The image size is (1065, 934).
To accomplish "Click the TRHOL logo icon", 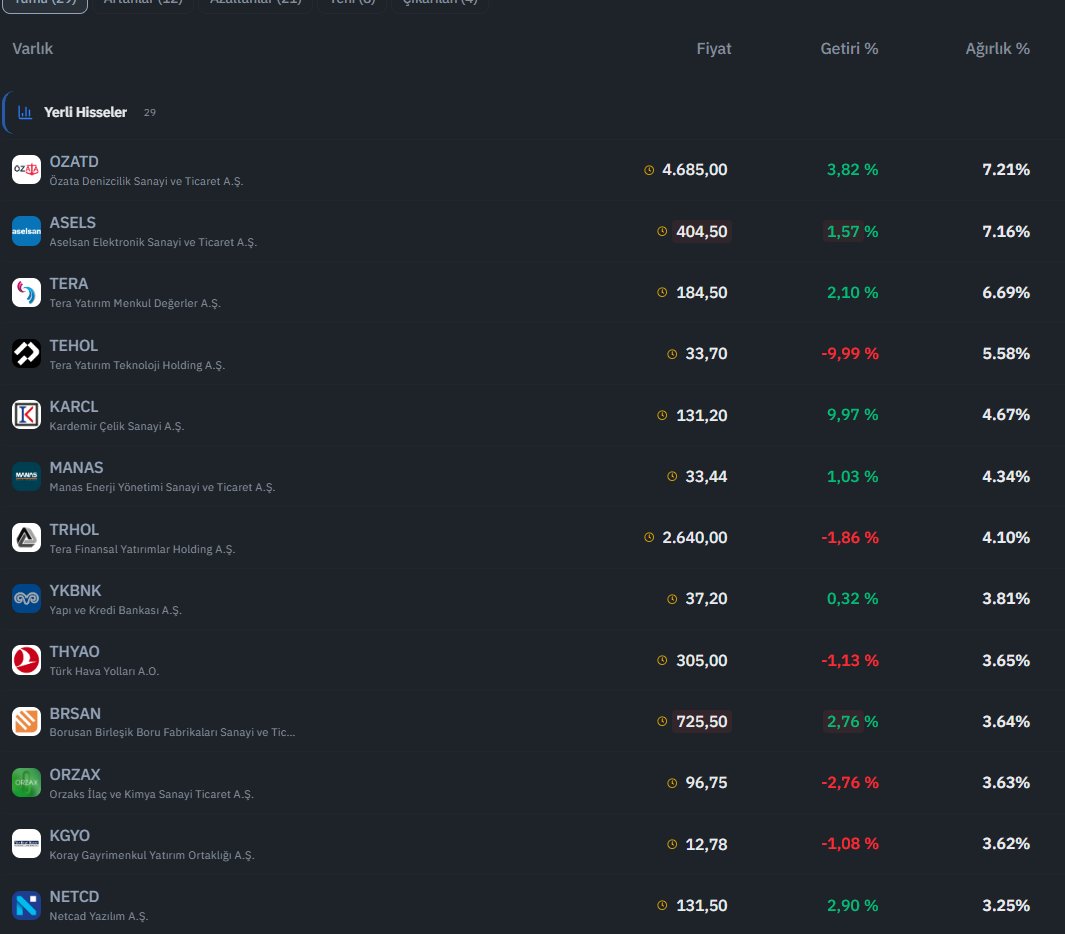I will 26,537.
